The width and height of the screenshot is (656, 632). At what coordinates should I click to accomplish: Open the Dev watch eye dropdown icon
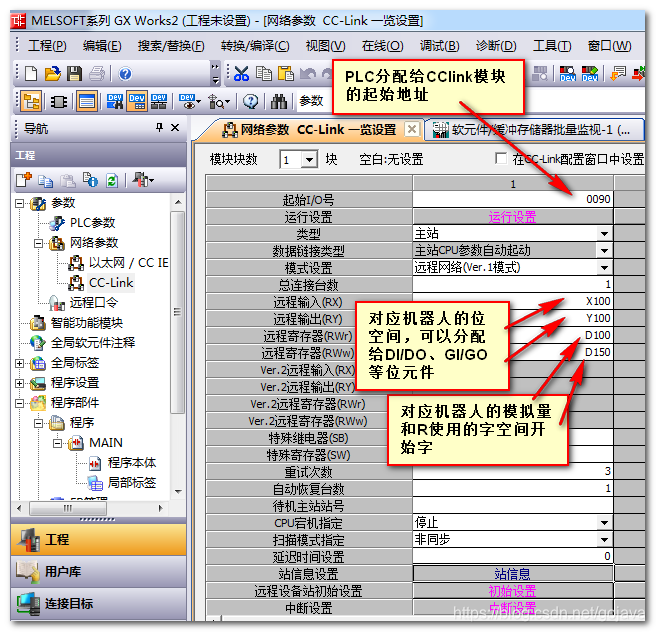[x=190, y=101]
